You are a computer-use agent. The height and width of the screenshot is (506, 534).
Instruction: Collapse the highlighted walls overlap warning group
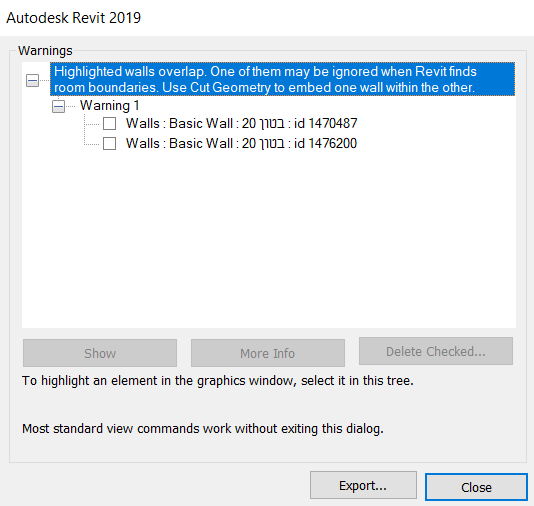pos(32,80)
